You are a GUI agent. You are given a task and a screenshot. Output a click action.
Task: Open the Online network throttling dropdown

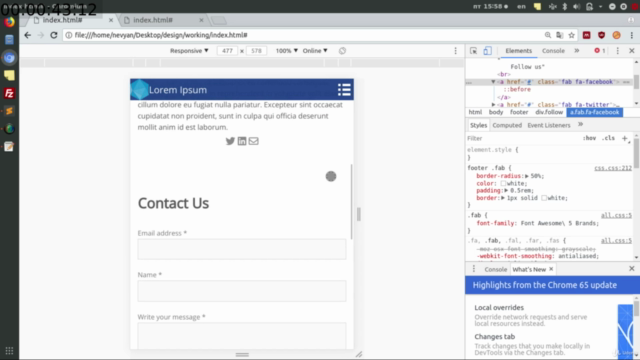pos(315,51)
